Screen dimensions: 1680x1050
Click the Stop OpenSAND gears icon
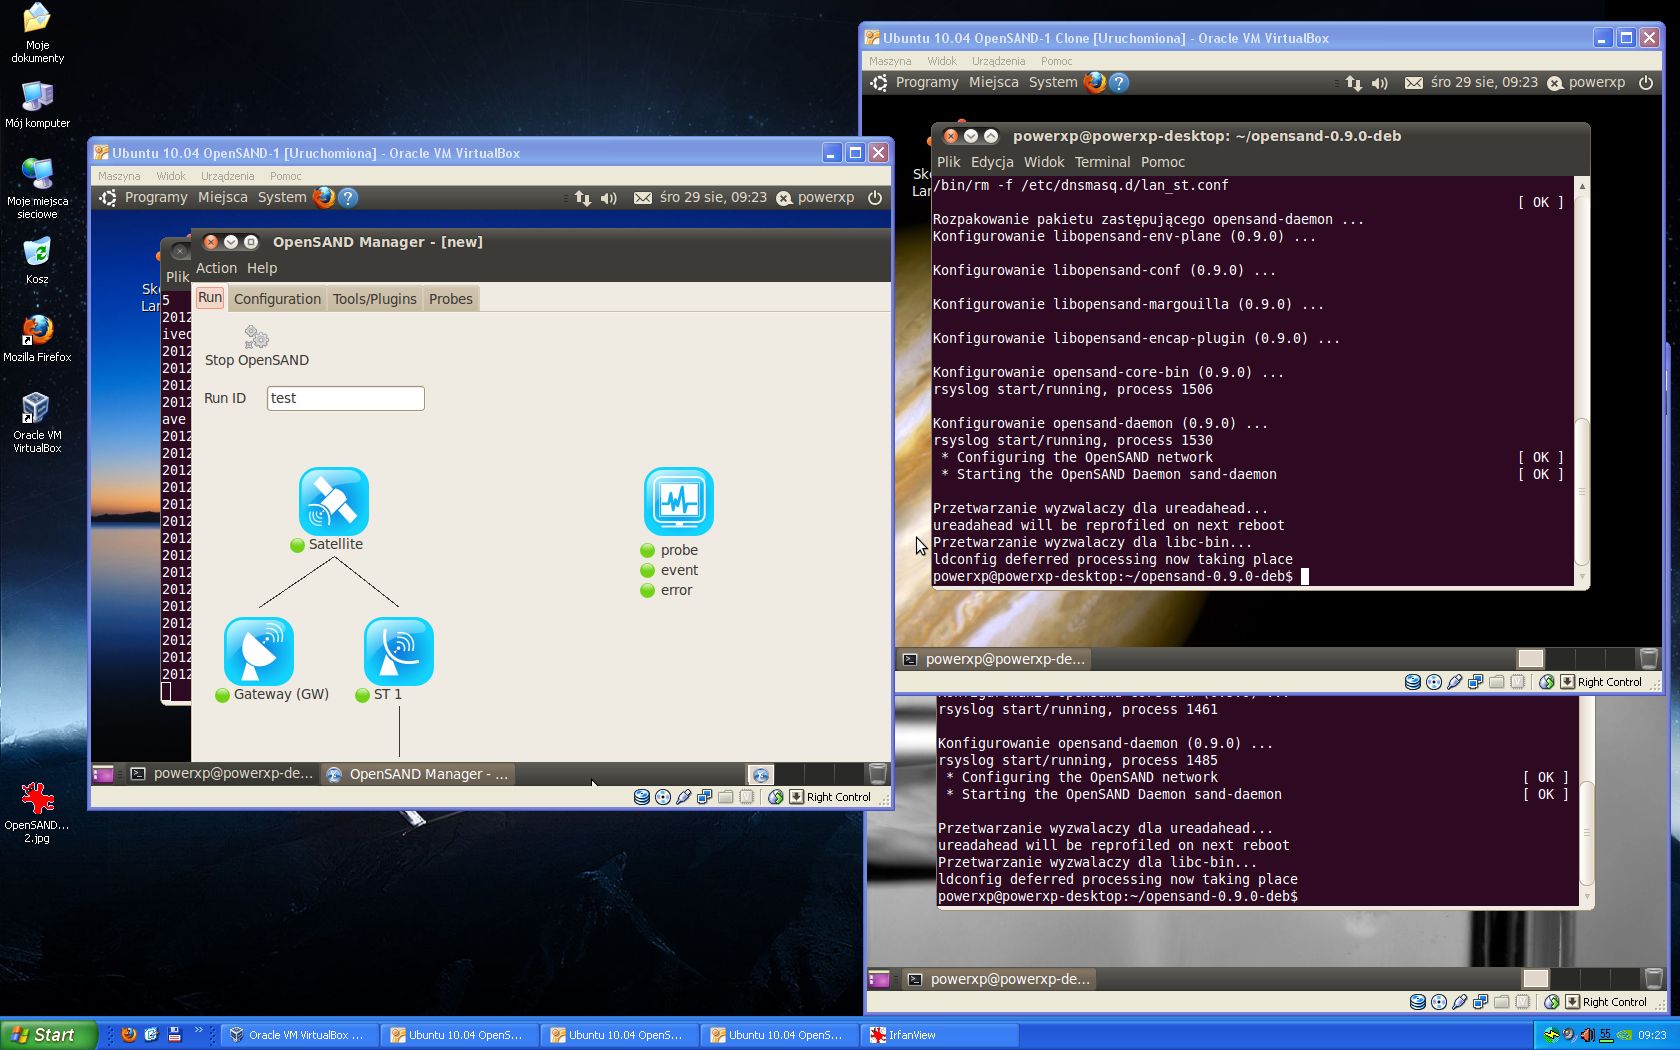click(256, 337)
